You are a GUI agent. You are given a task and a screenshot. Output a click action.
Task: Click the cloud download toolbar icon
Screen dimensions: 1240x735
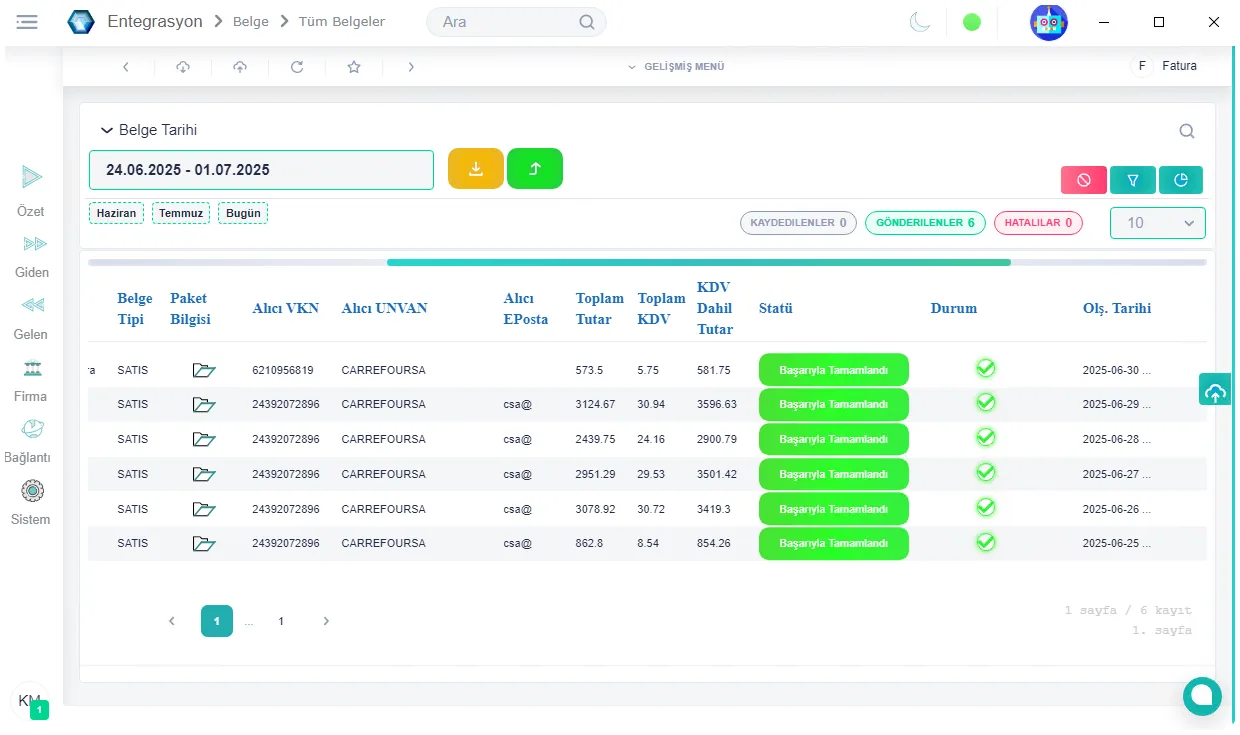pos(183,67)
